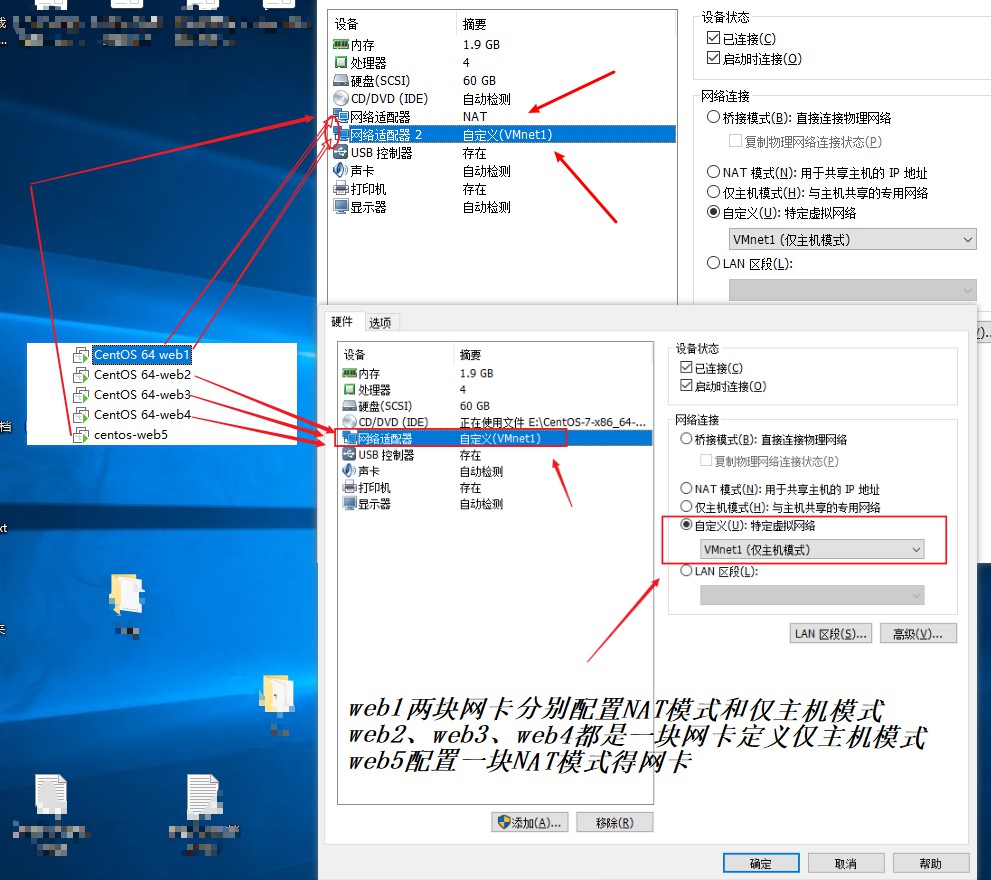The image size is (991, 880).
Task: Click the desktop file icon at bottom left
Action: point(51,794)
